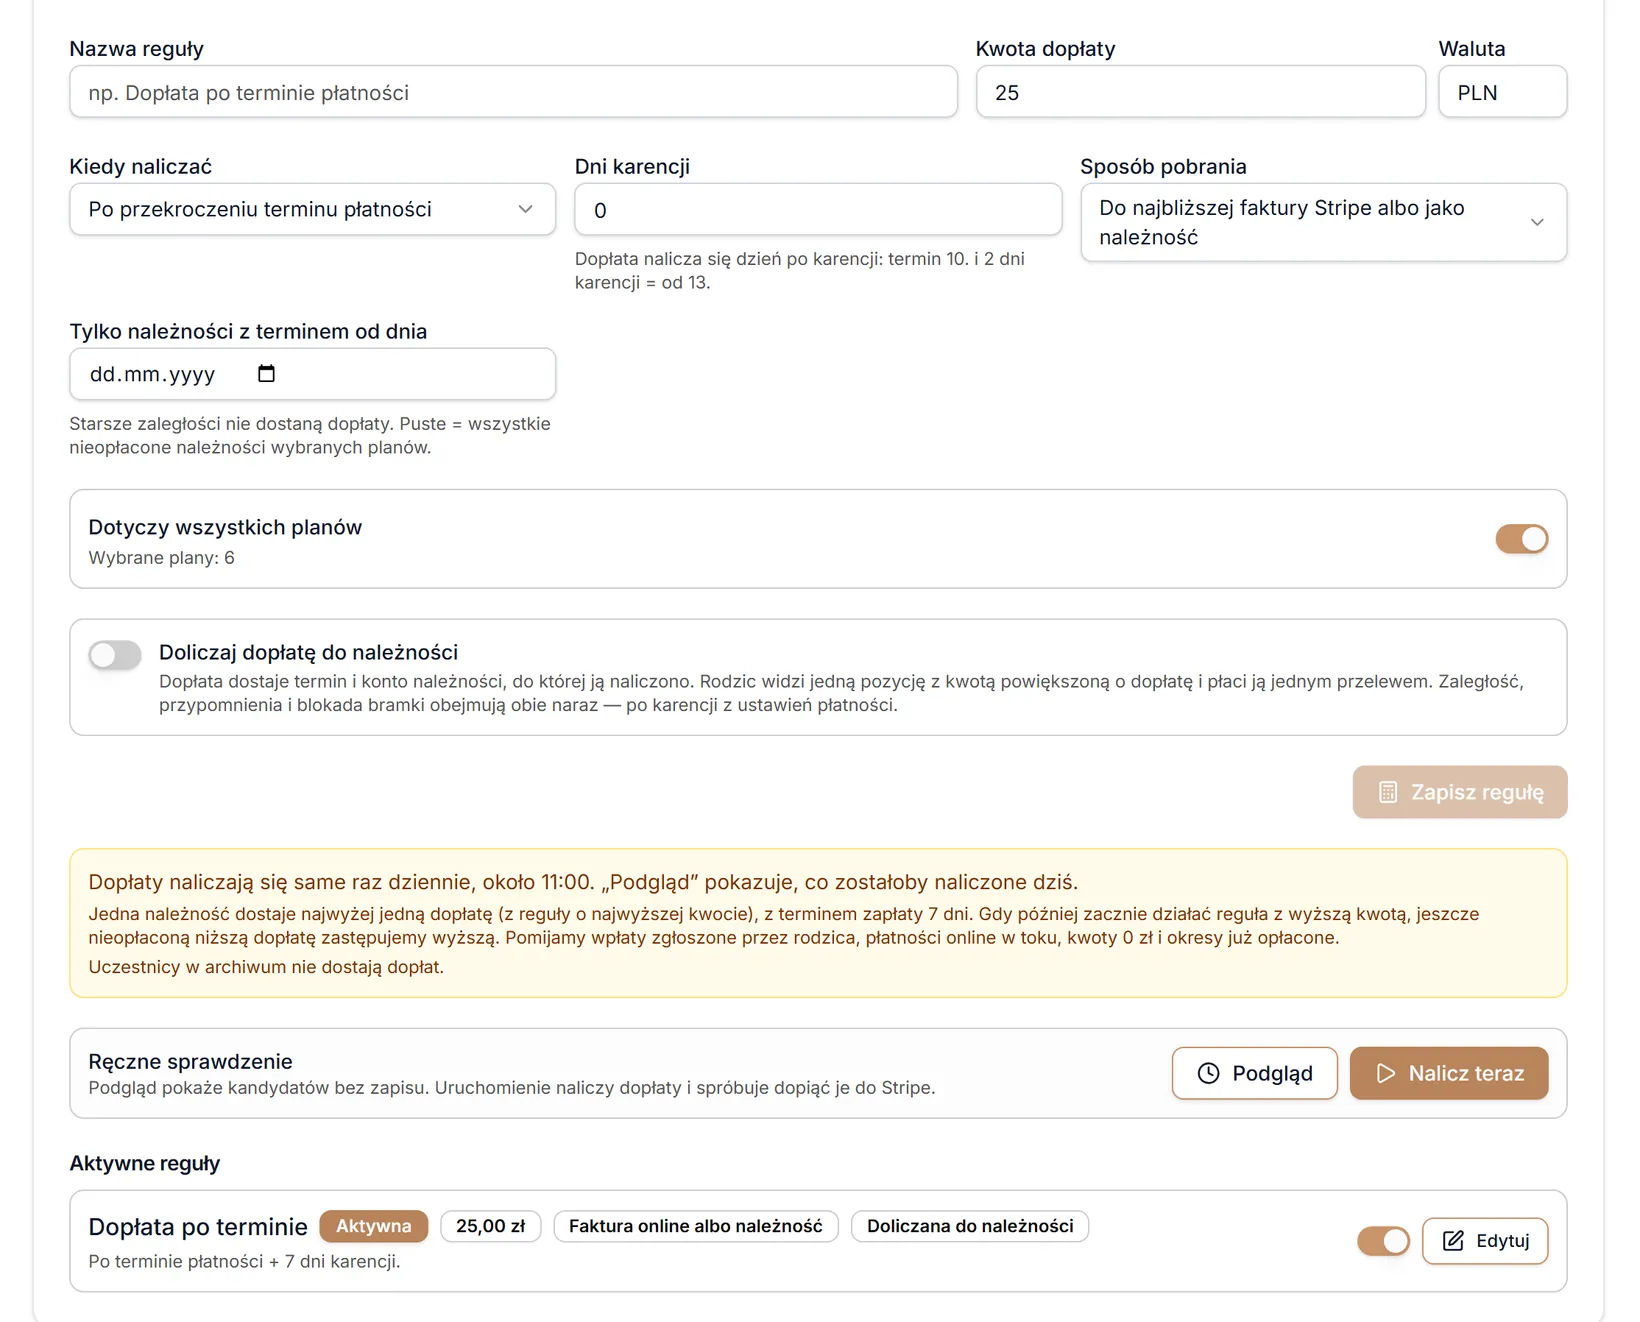
Task: Click the clock icon in Podgląd button
Action: click(1208, 1073)
